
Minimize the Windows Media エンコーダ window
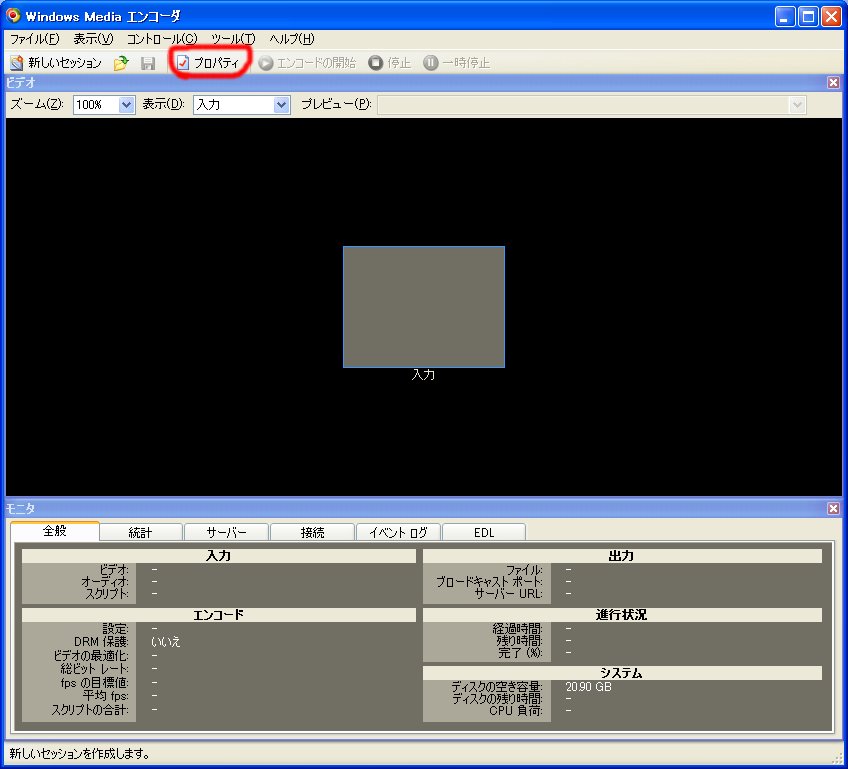[785, 16]
